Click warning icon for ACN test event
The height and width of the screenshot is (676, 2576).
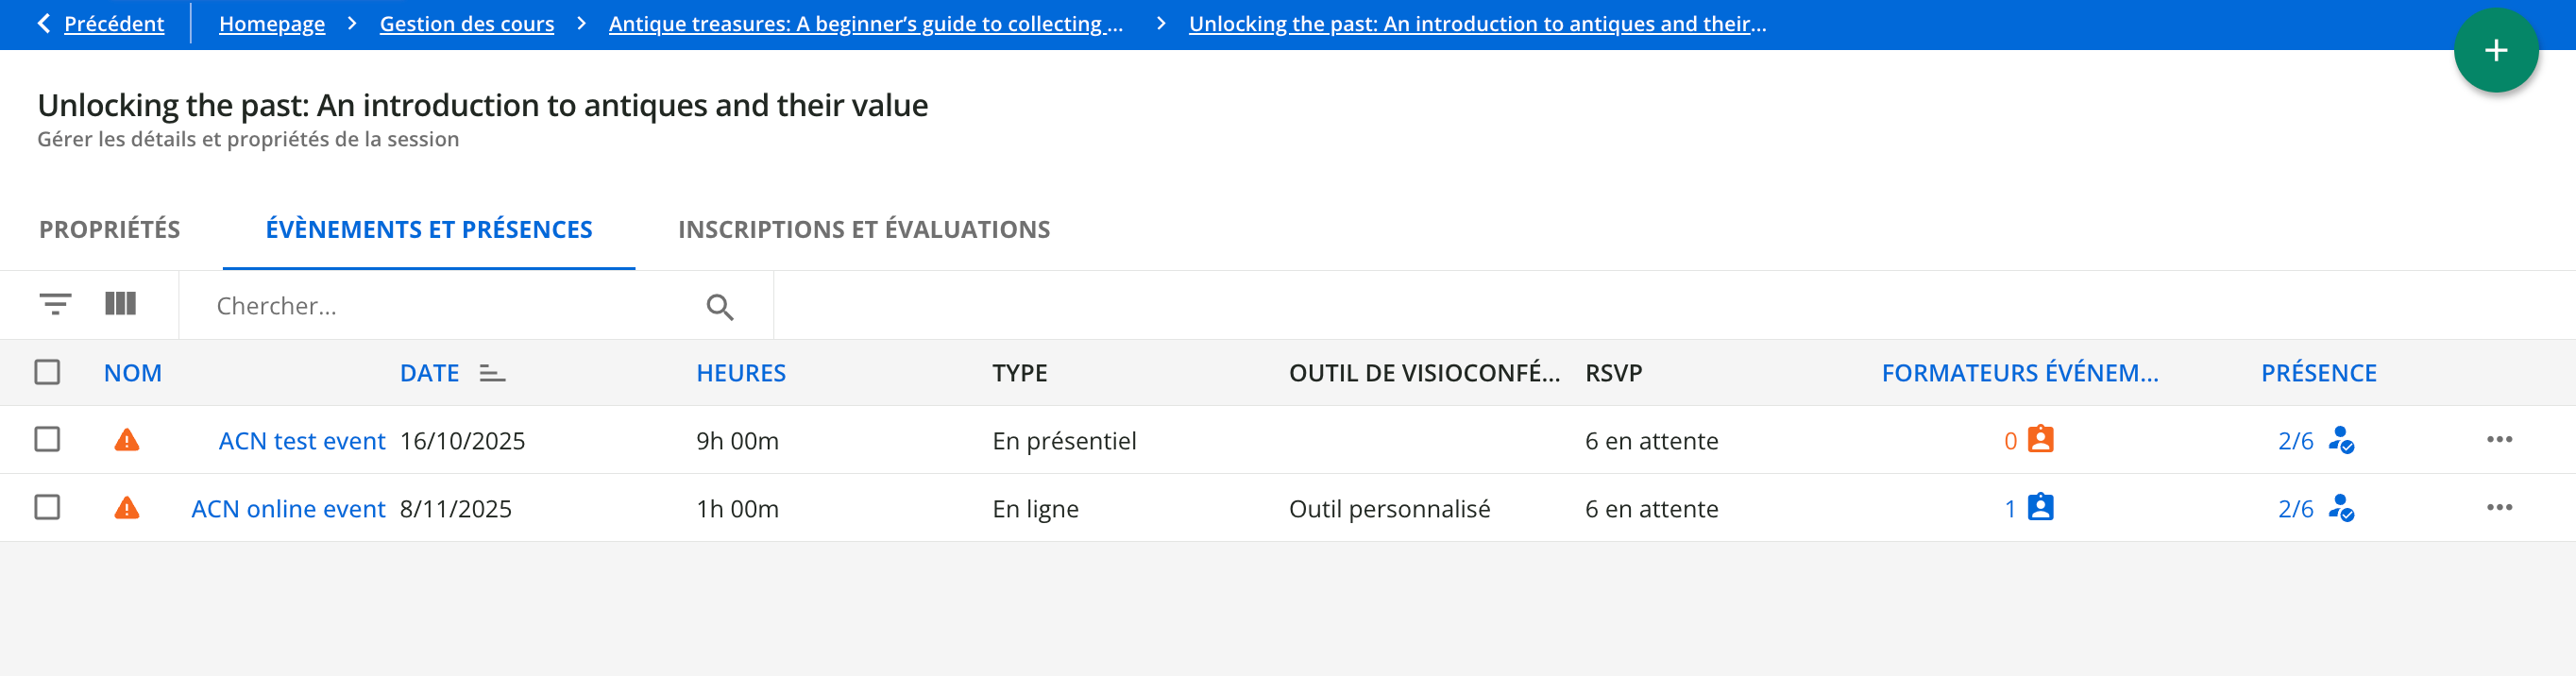127,440
